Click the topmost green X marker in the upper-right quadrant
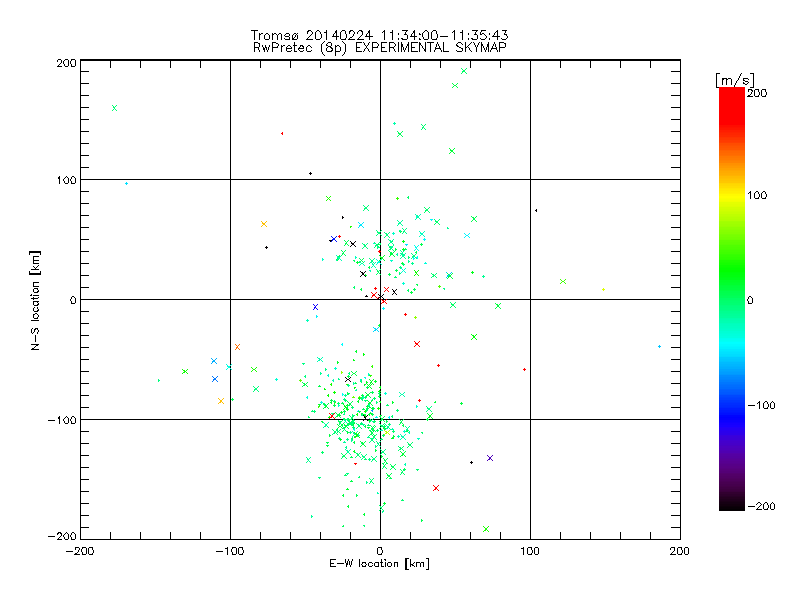The image size is (800, 600). [464, 71]
